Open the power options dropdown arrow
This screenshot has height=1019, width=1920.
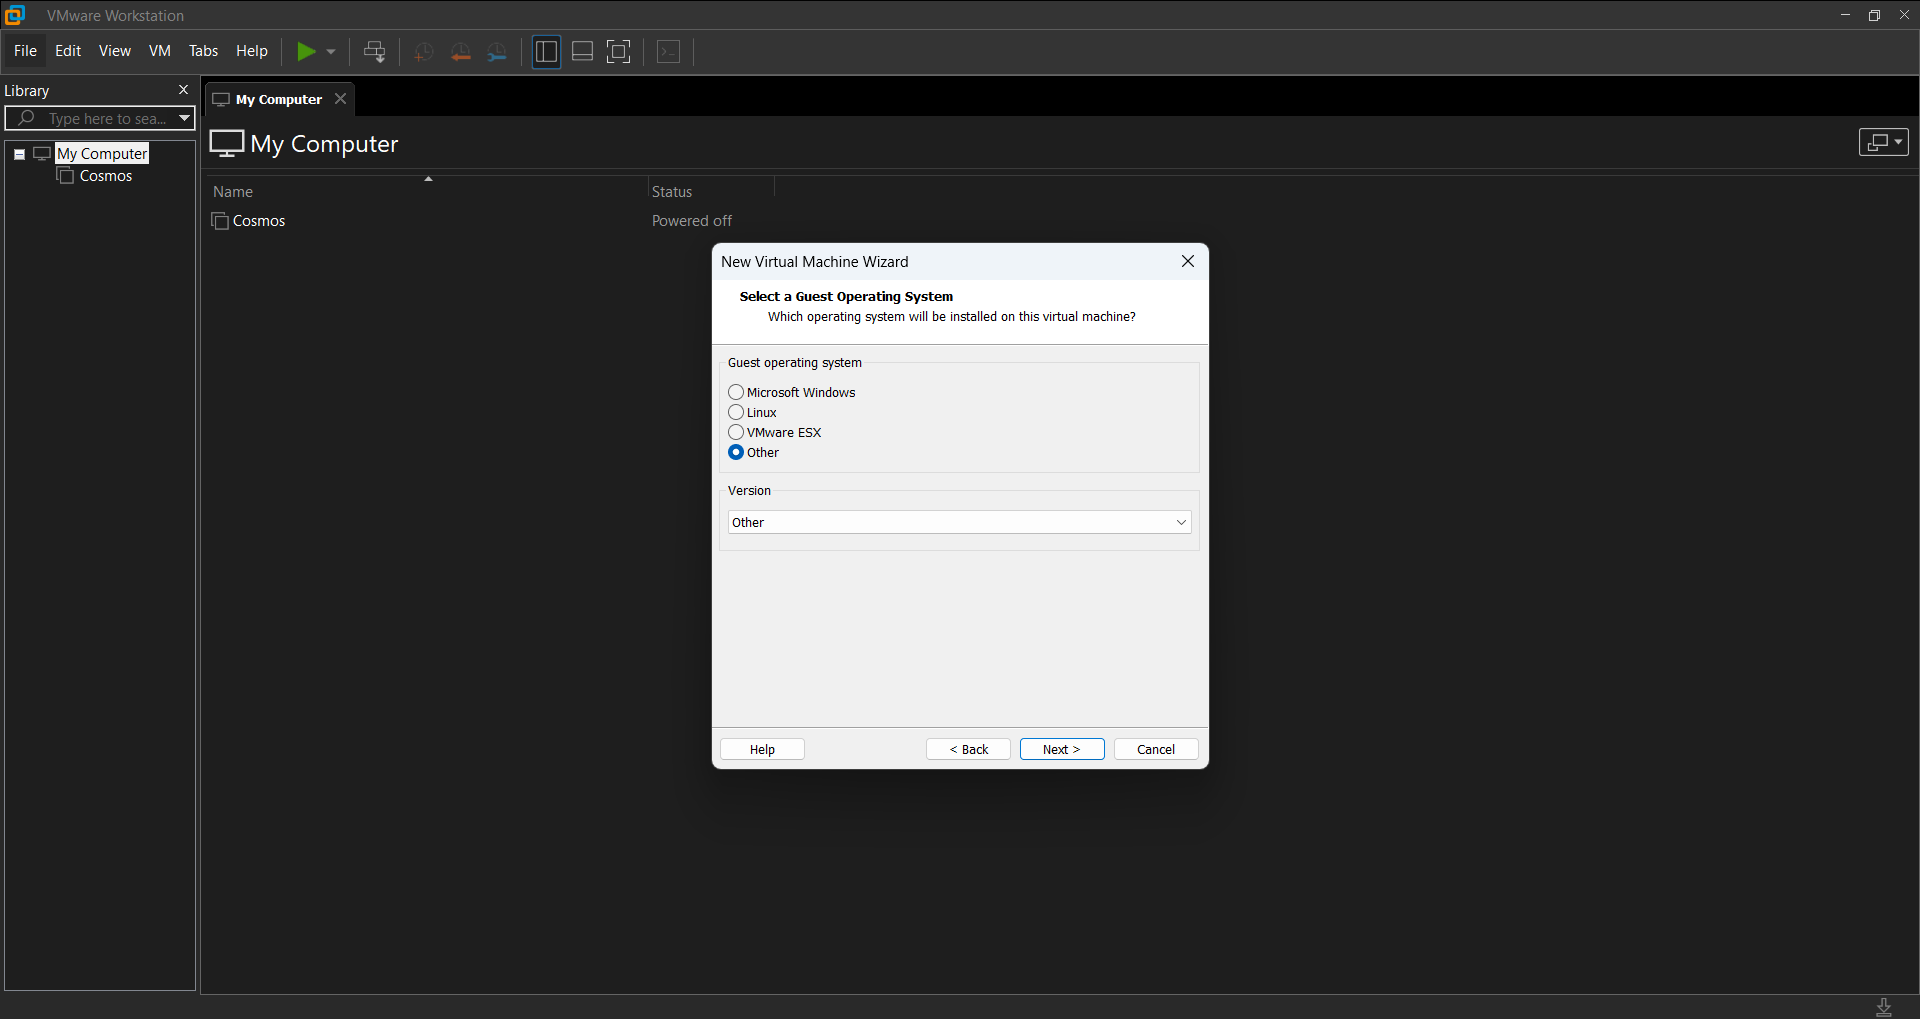[x=331, y=51]
